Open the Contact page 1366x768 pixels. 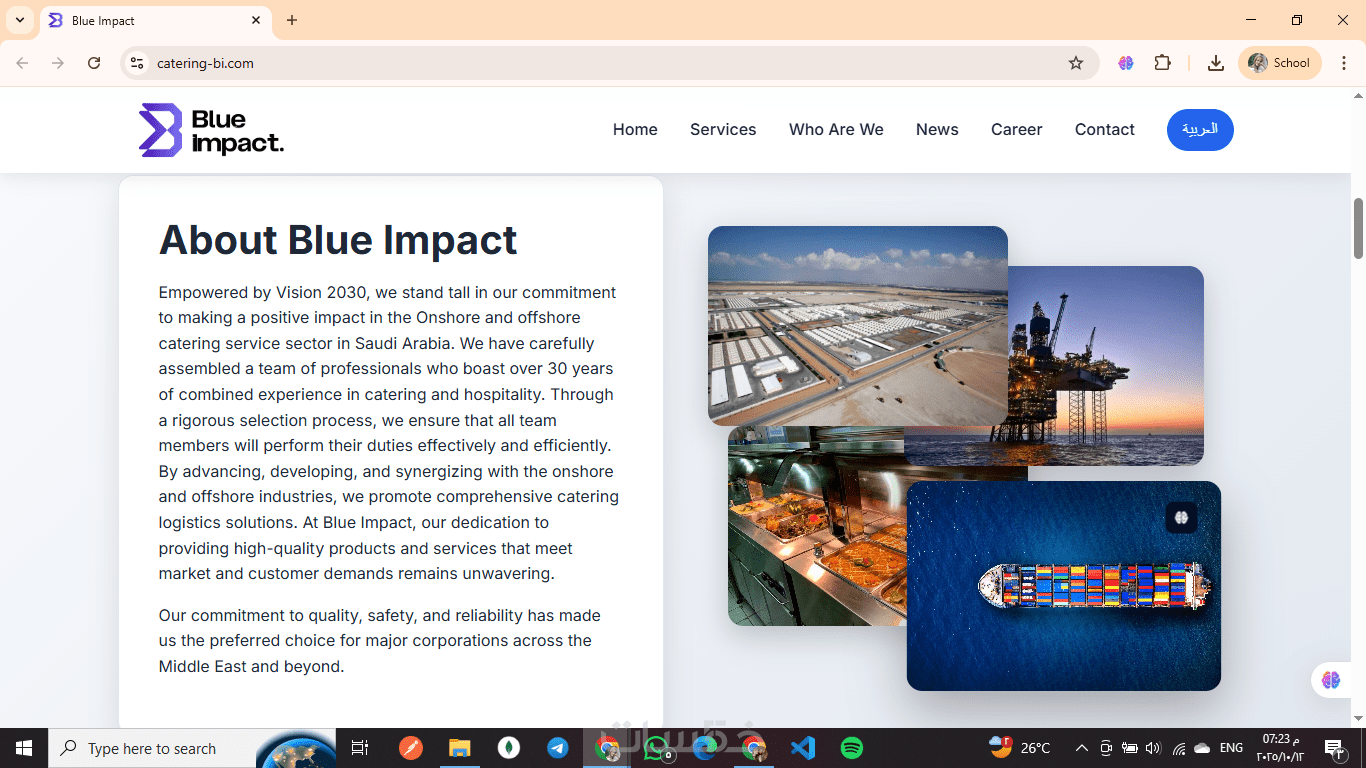(1105, 130)
